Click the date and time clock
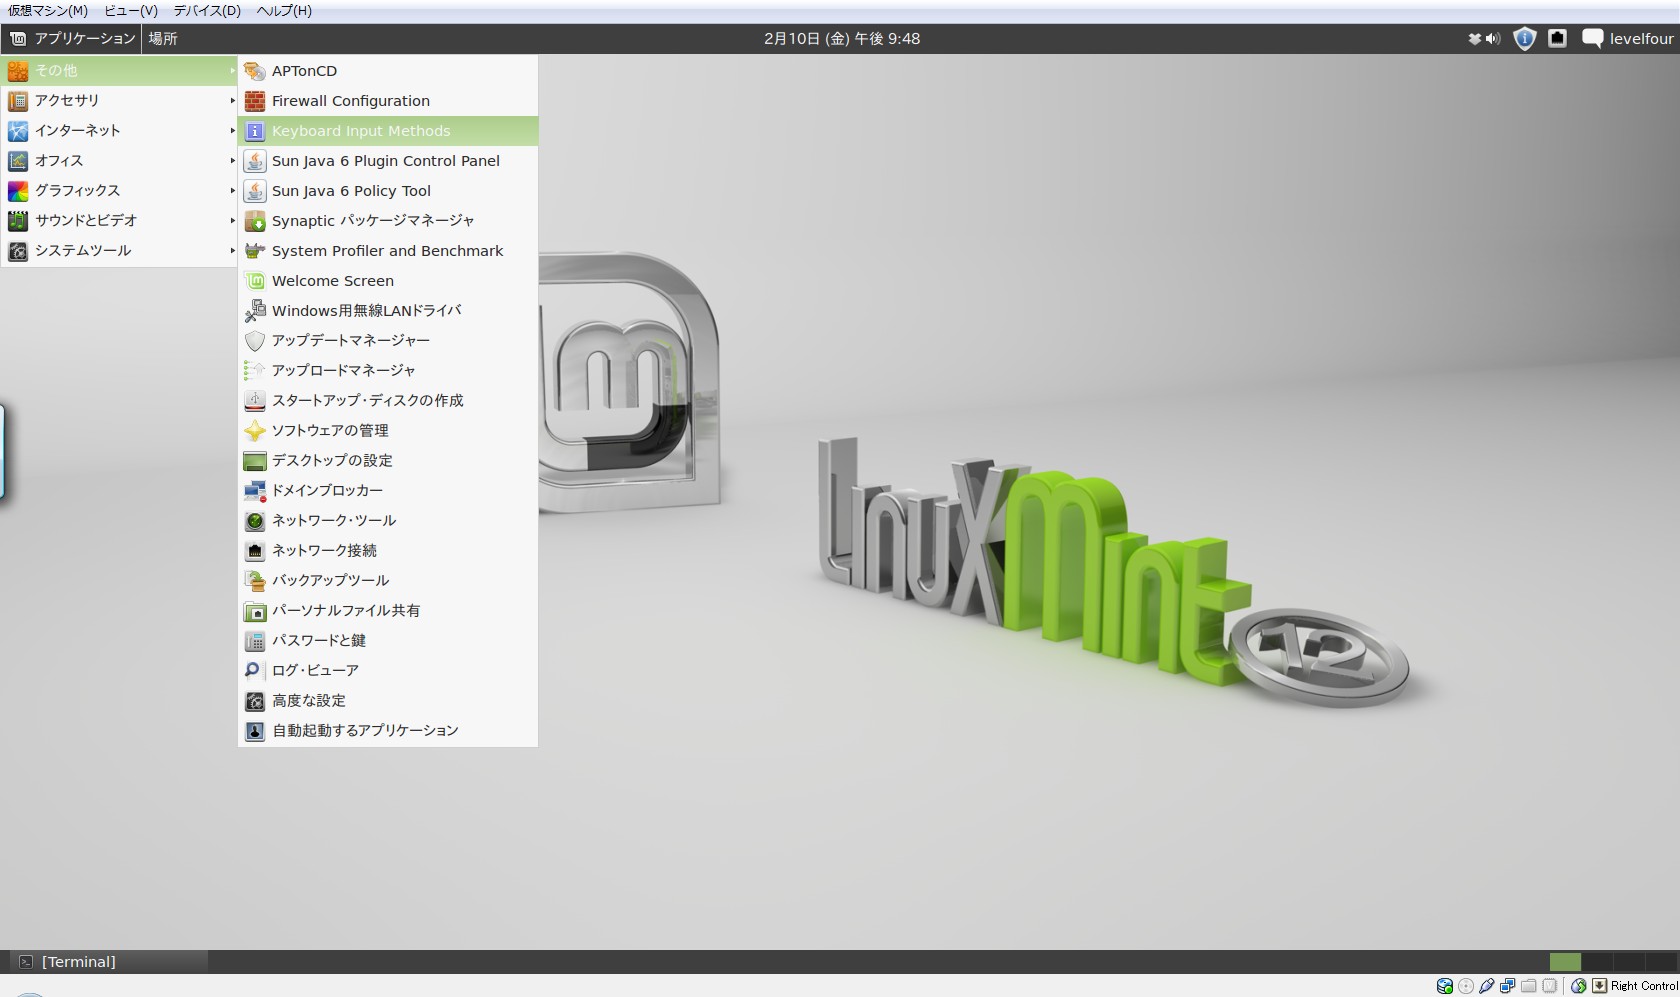This screenshot has height=997, width=1680. pyautogui.click(x=842, y=39)
